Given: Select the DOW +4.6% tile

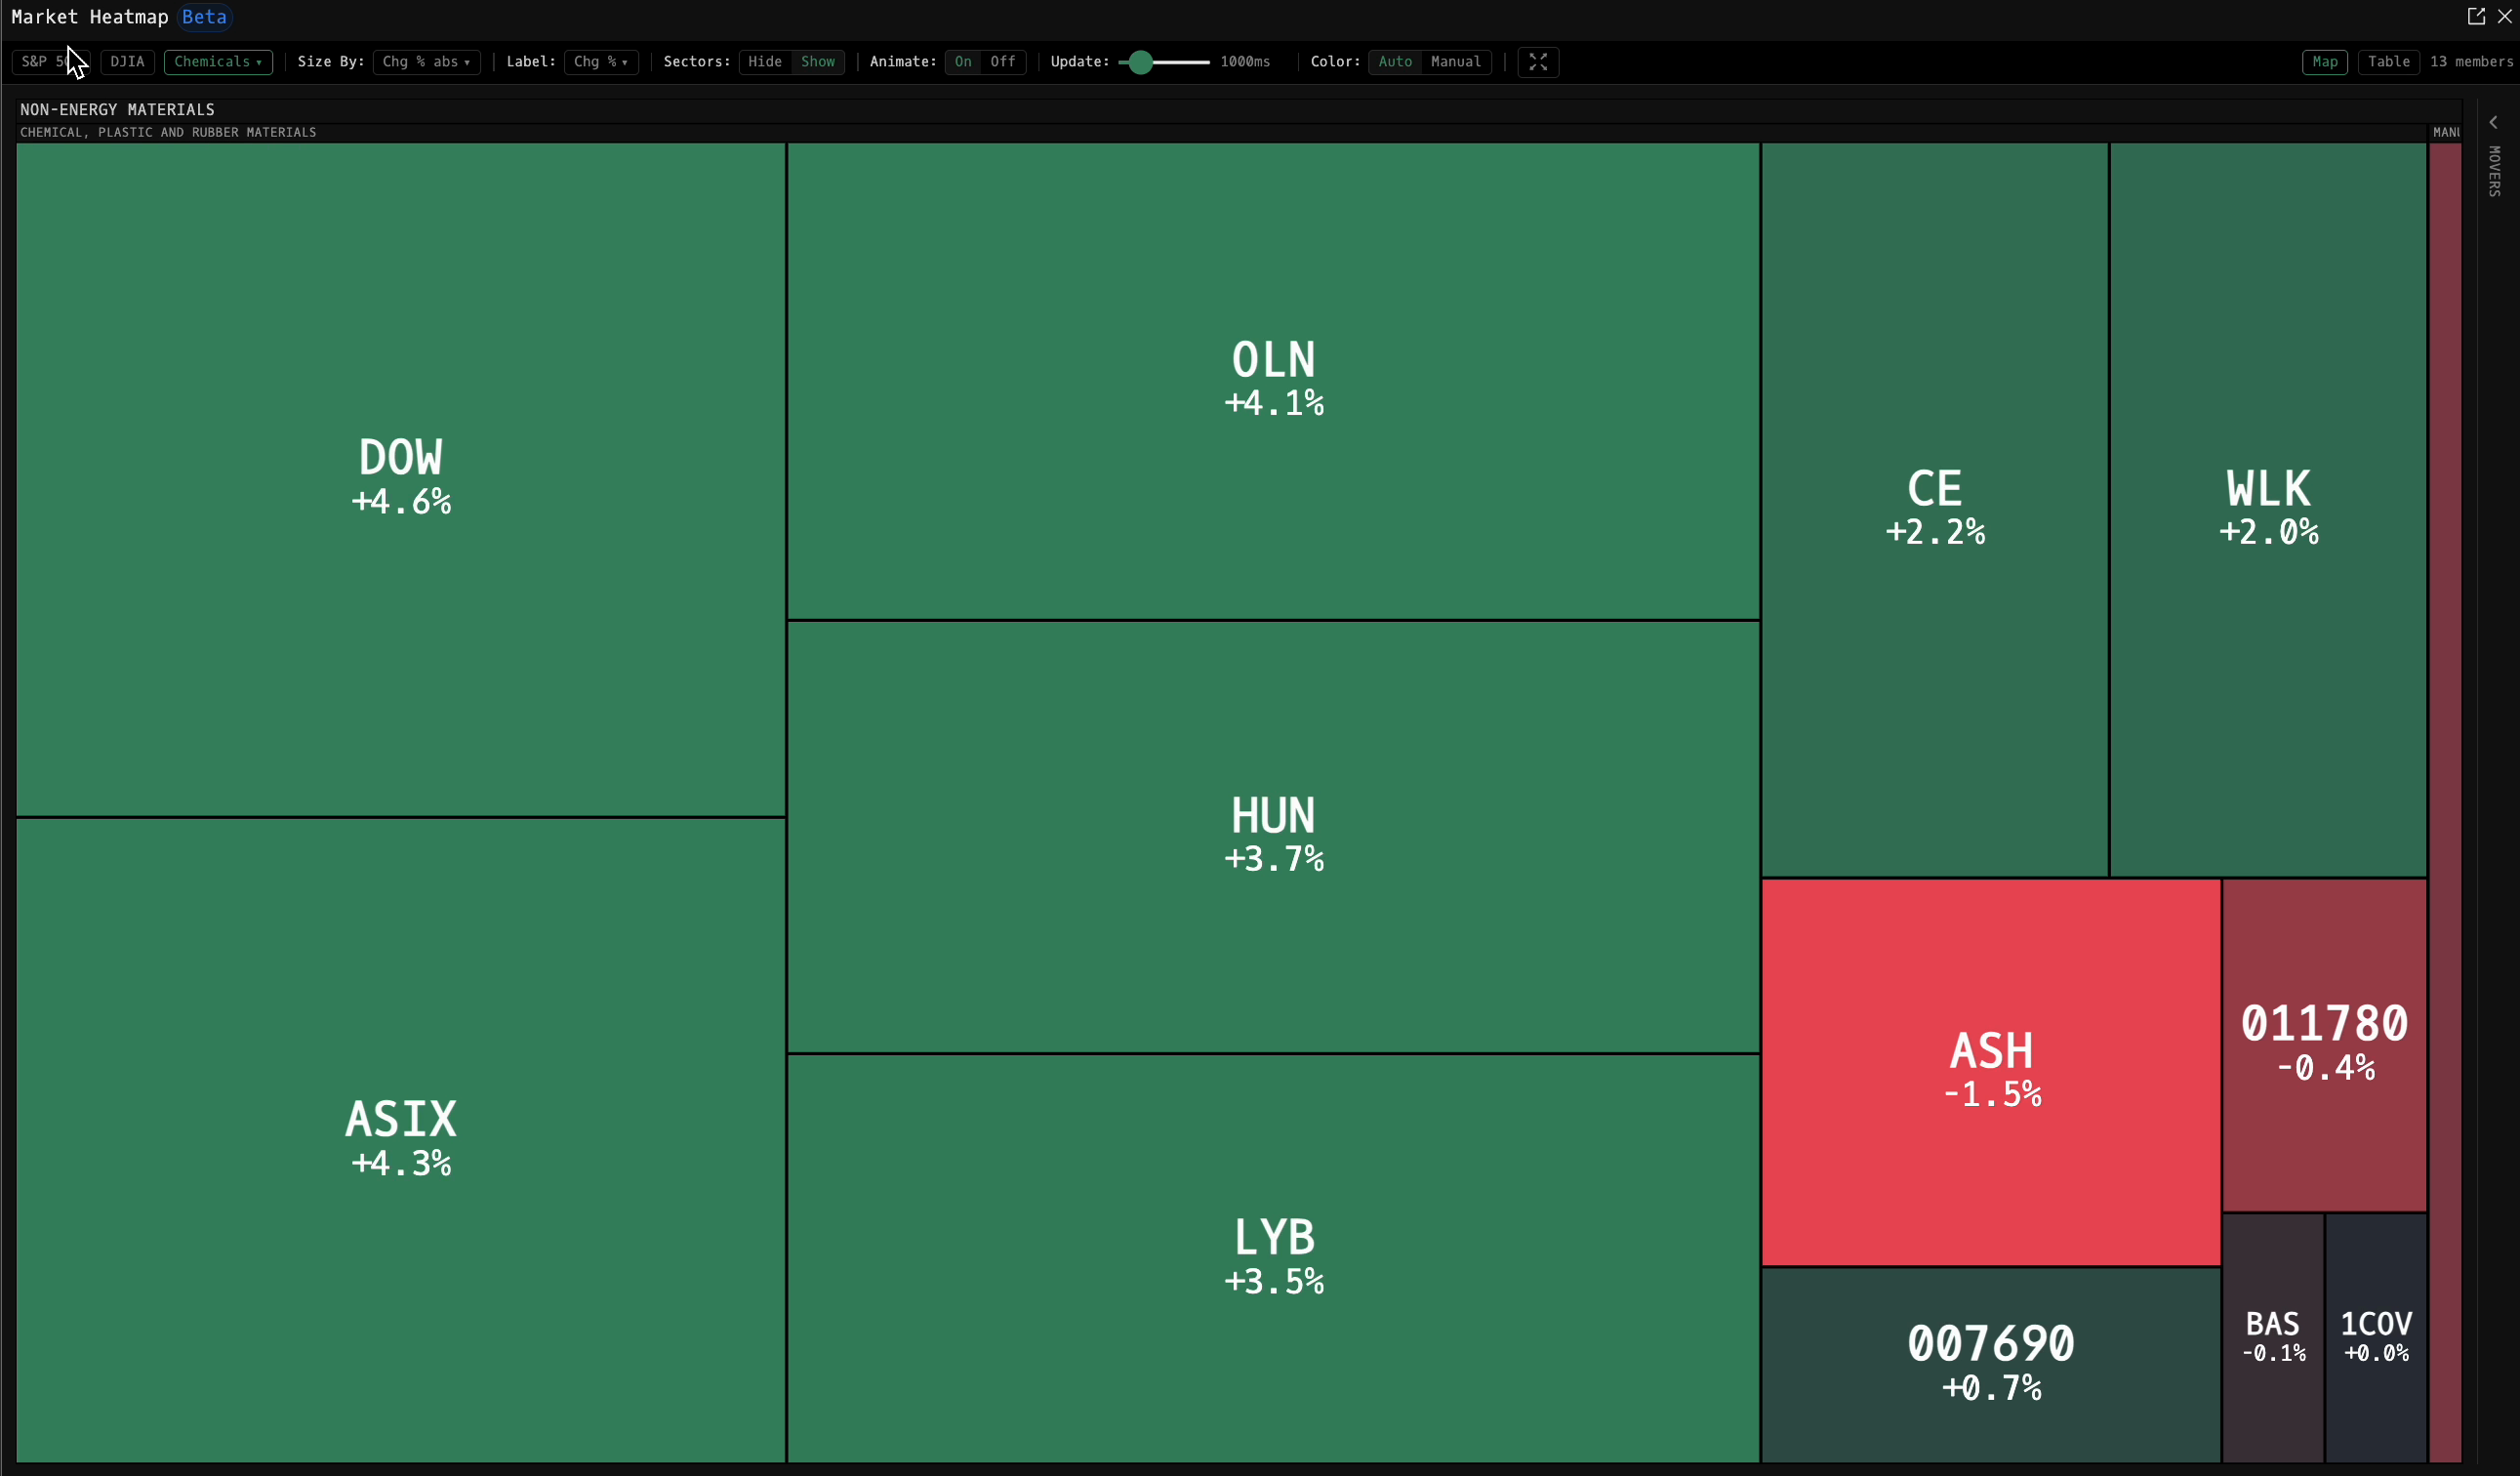Looking at the screenshot, I should tap(401, 479).
